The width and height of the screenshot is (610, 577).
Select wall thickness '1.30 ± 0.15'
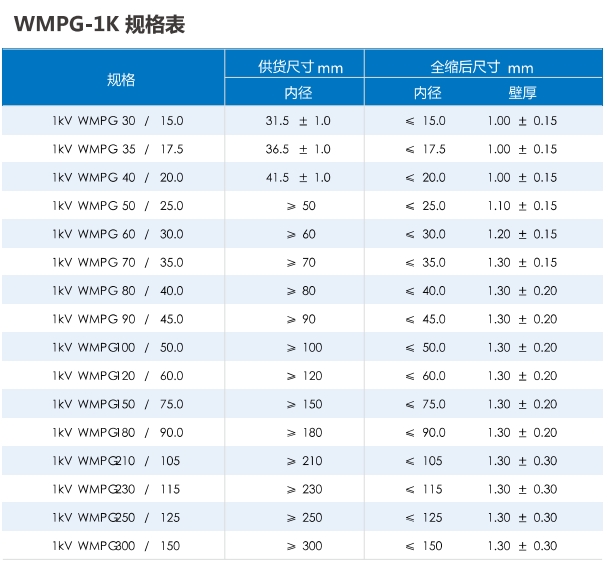pyautogui.click(x=522, y=262)
